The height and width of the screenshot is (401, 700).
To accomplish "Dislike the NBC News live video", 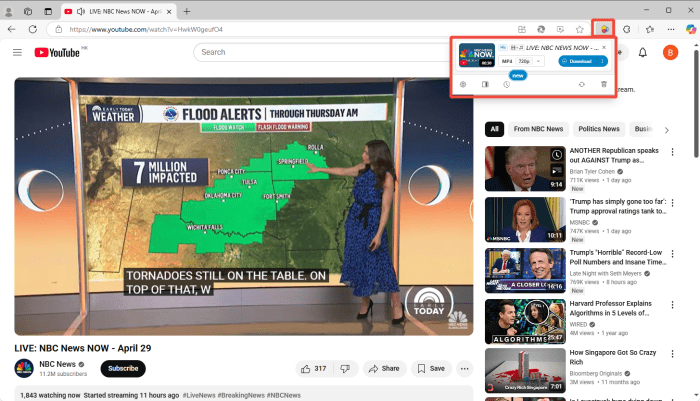I will [x=344, y=368].
